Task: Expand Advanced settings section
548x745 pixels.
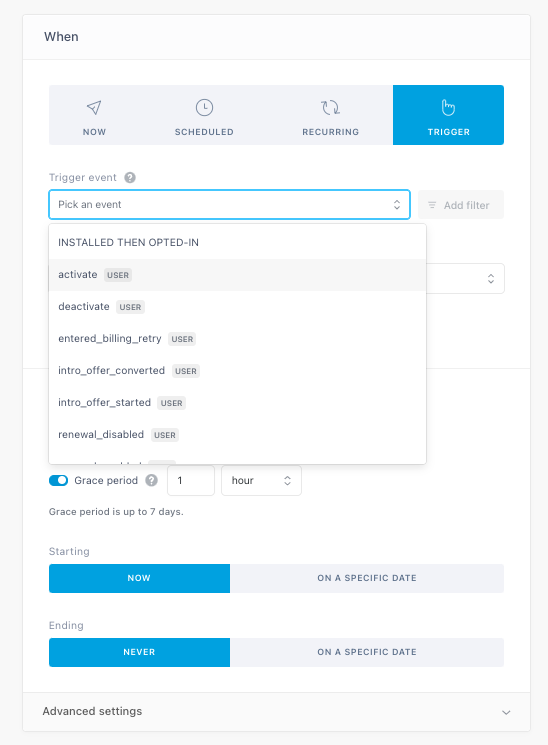Action: [276, 712]
